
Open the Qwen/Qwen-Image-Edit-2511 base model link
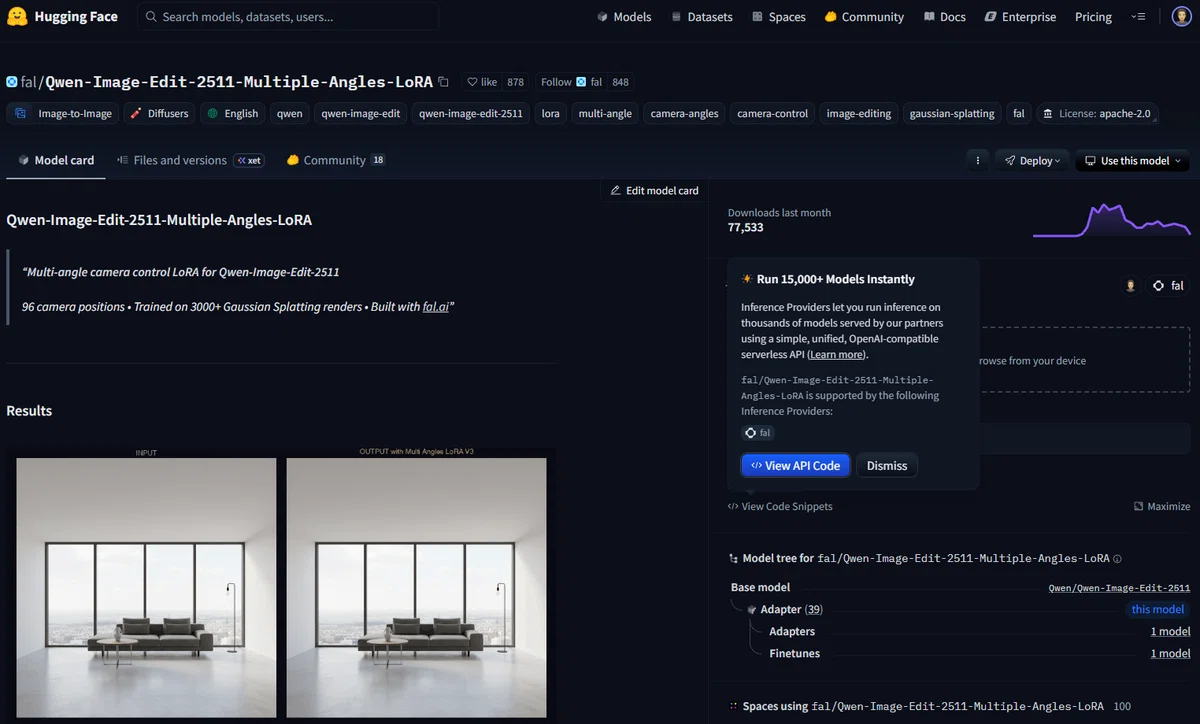tap(1119, 588)
